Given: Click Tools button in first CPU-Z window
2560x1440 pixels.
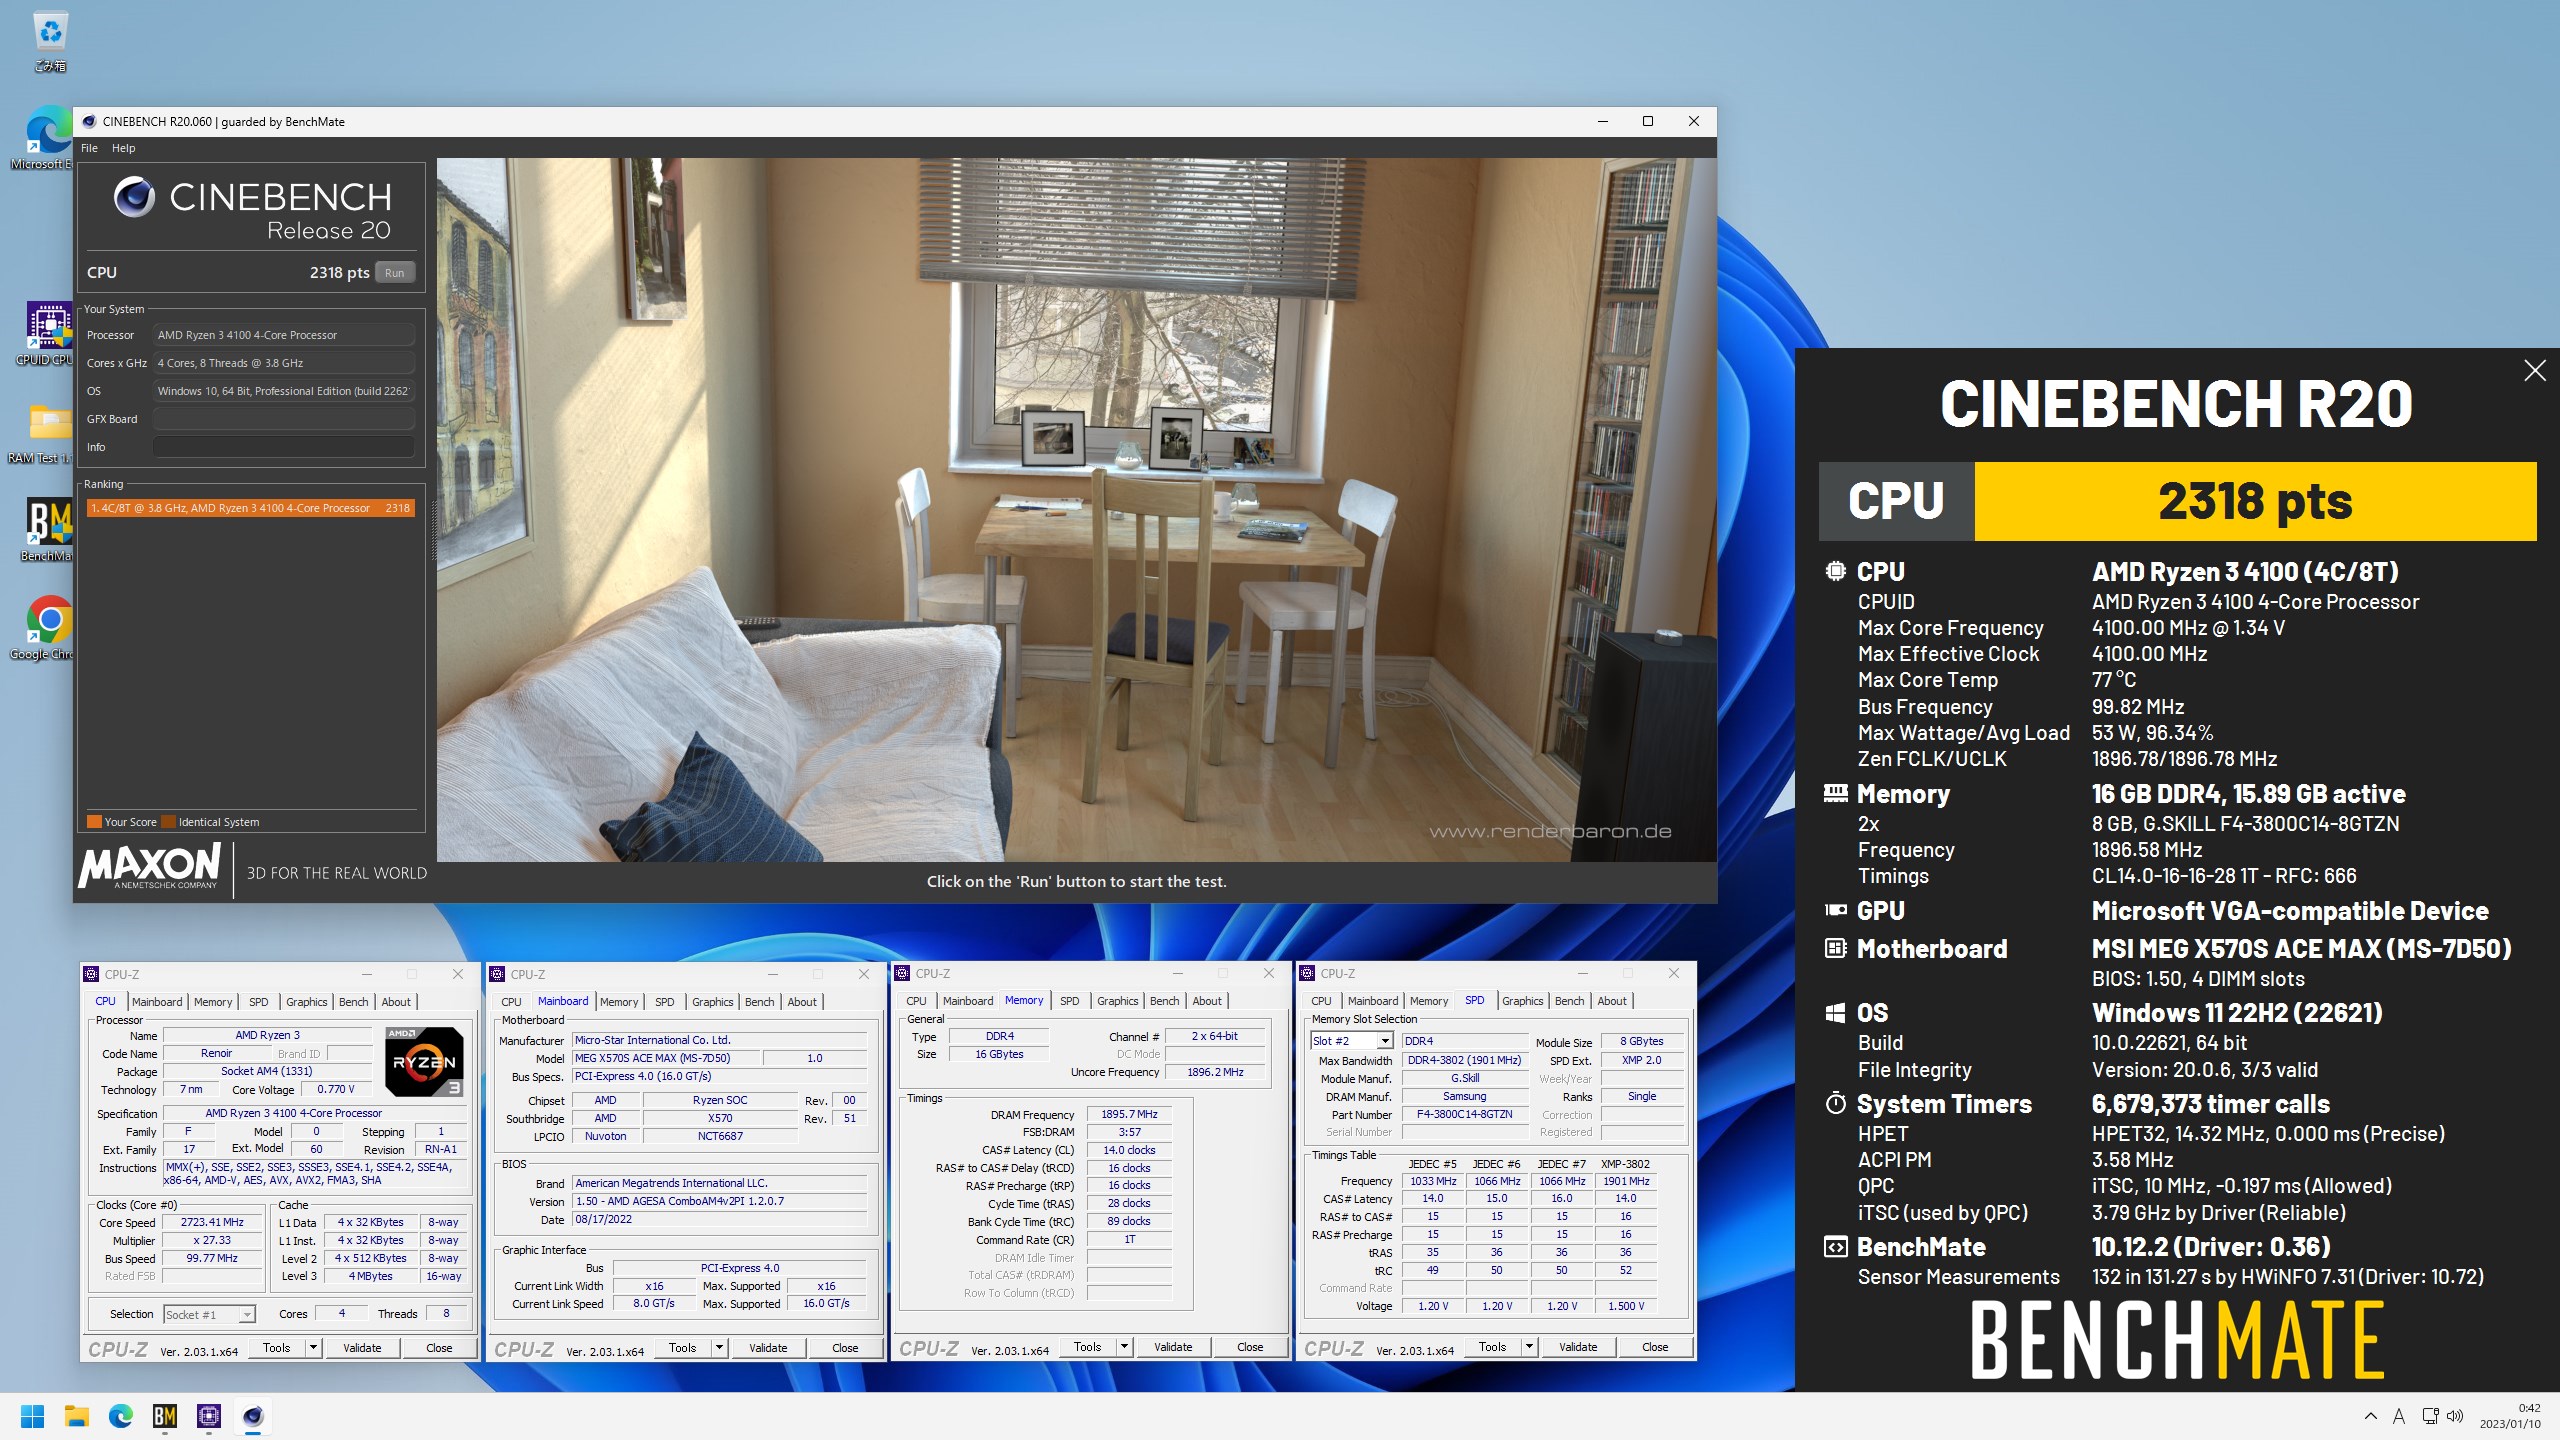Looking at the screenshot, I should click(x=277, y=1348).
